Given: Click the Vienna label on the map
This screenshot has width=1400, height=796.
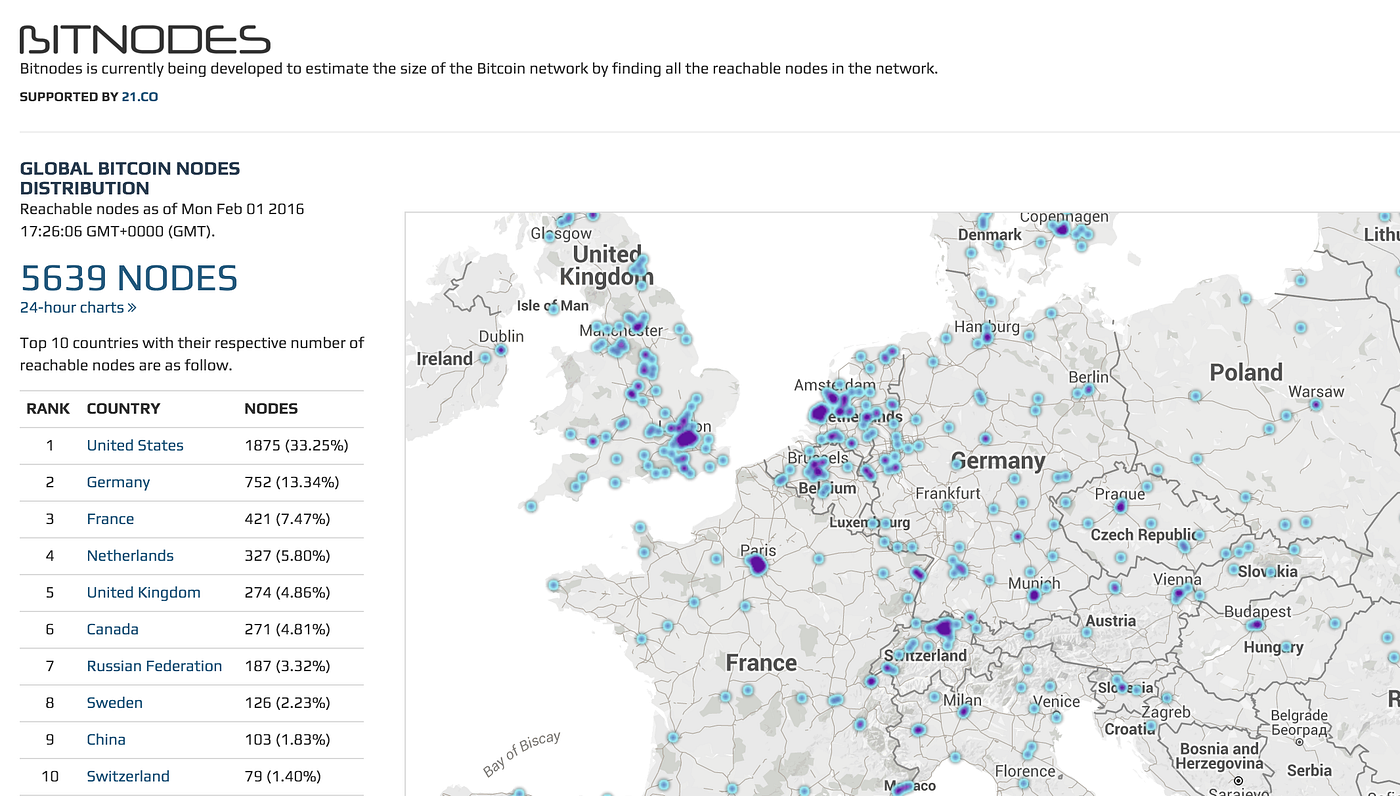Looking at the screenshot, I should 1177,579.
